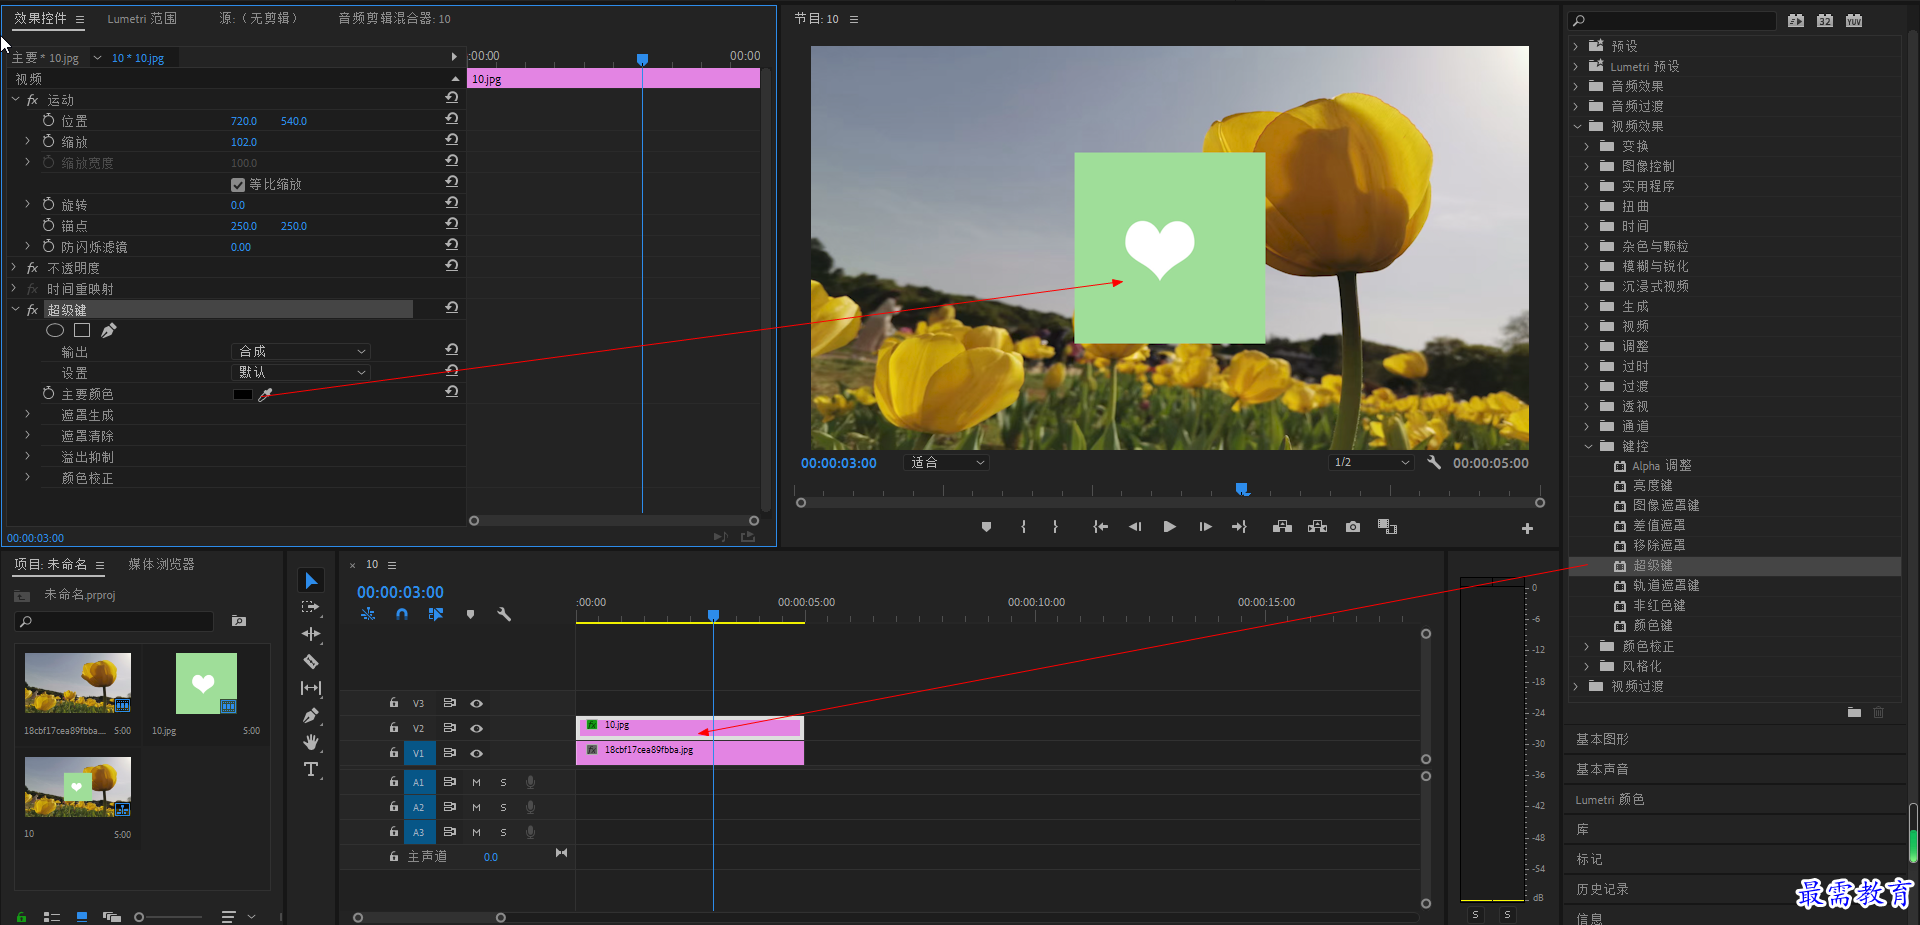Image resolution: width=1920 pixels, height=925 pixels.
Task: Select the Pen tool in tools panel
Action: [x=311, y=715]
